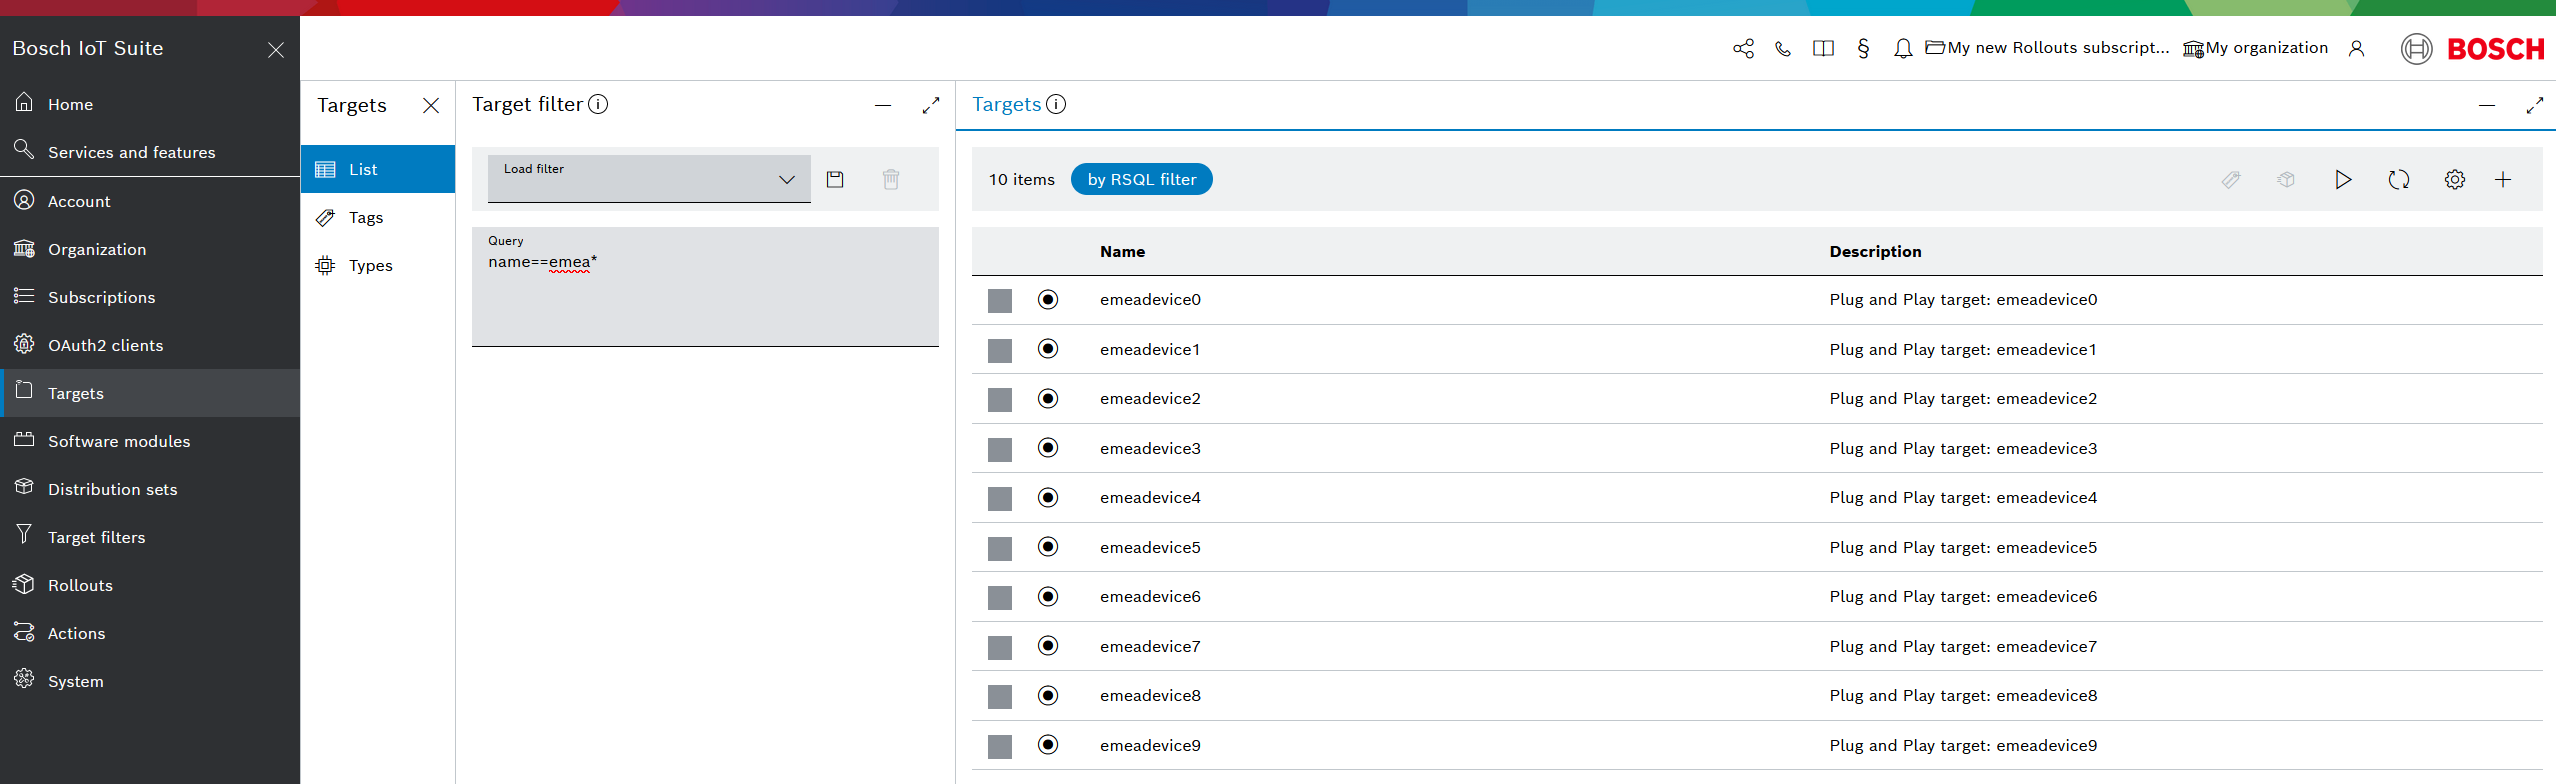This screenshot has height=784, width=2556.
Task: Open user profile icon in header
Action: point(2356,48)
